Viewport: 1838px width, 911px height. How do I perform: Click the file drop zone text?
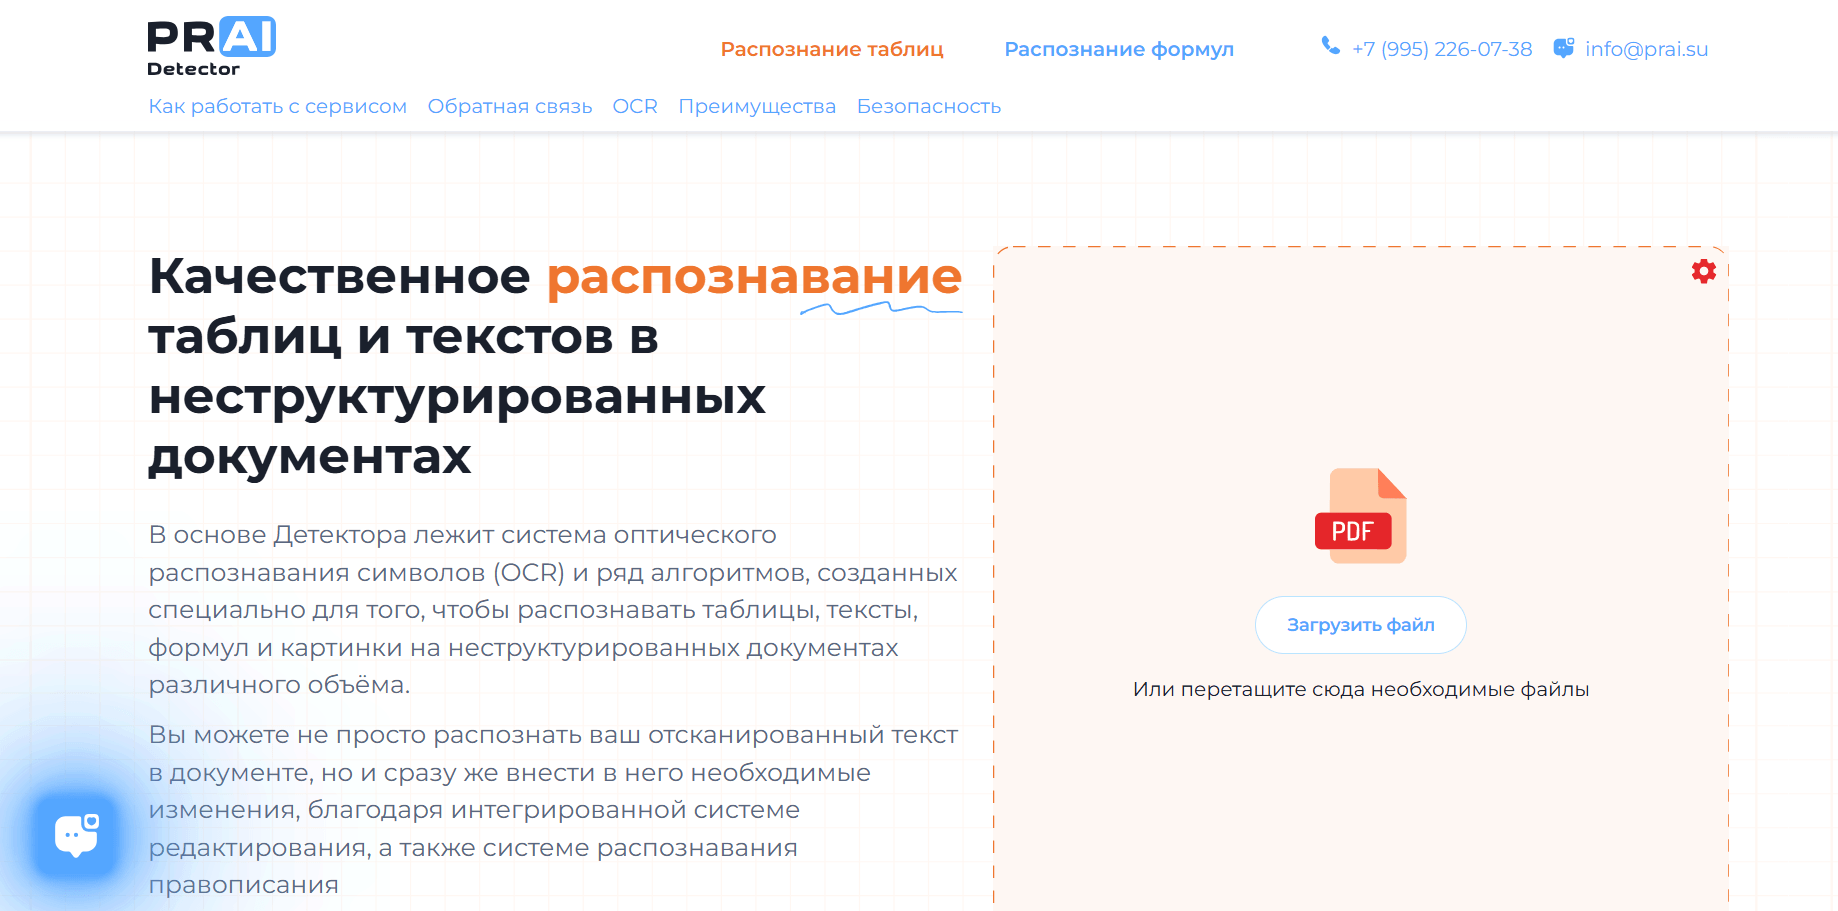[x=1360, y=689]
